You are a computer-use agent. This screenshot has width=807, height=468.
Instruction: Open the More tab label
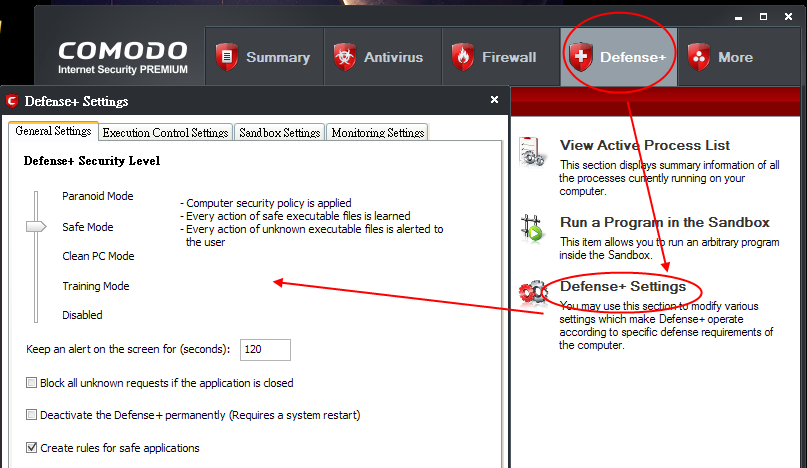(x=735, y=57)
